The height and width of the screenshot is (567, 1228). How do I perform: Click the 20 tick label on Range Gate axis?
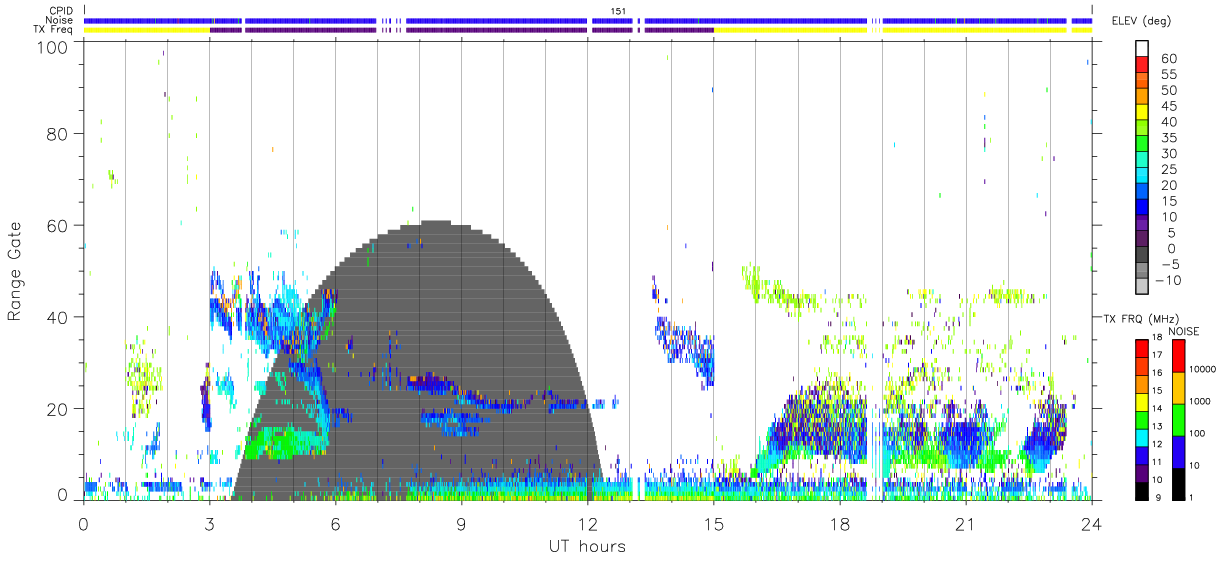click(x=57, y=409)
